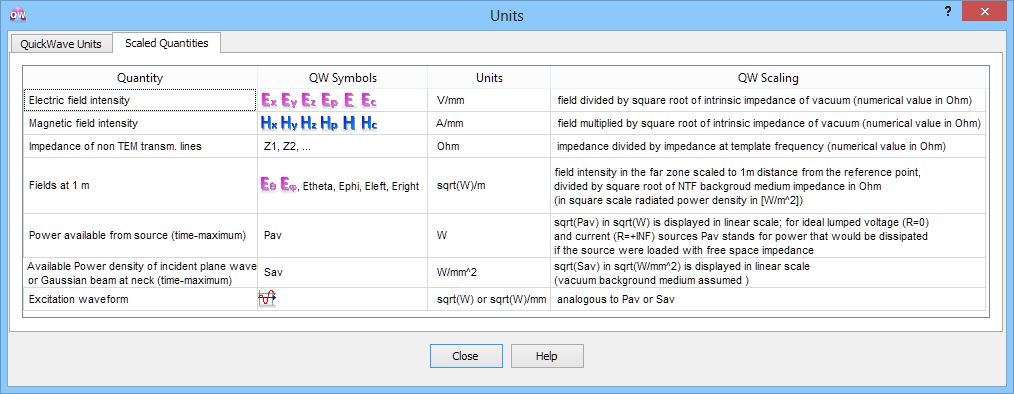Click the QW Symbols column header
Screen dimensions: 1014x394
342,78
